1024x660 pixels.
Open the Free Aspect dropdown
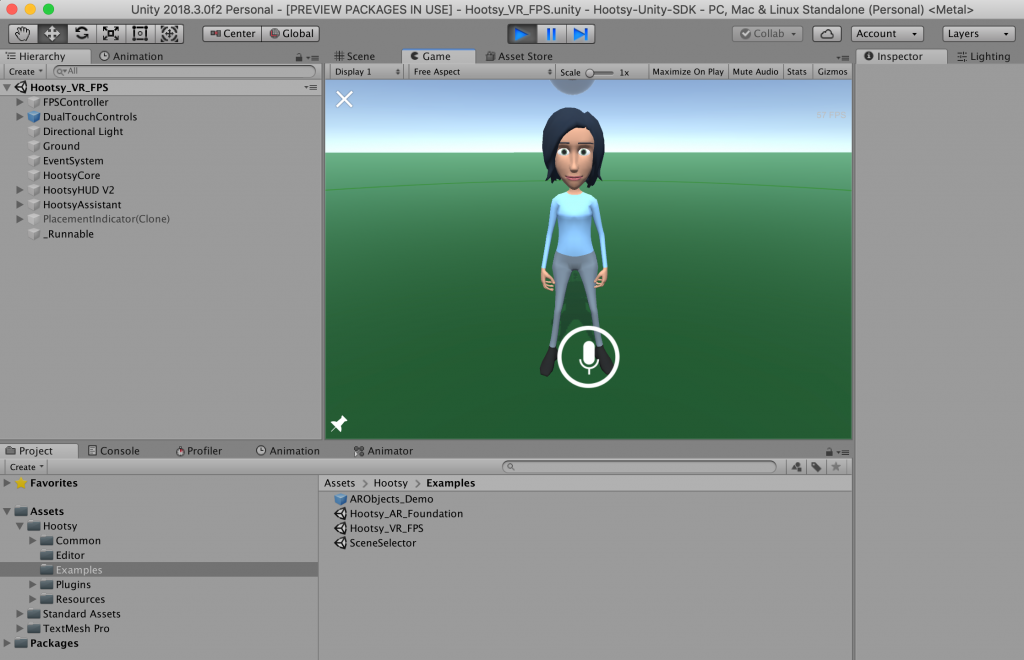pos(482,72)
